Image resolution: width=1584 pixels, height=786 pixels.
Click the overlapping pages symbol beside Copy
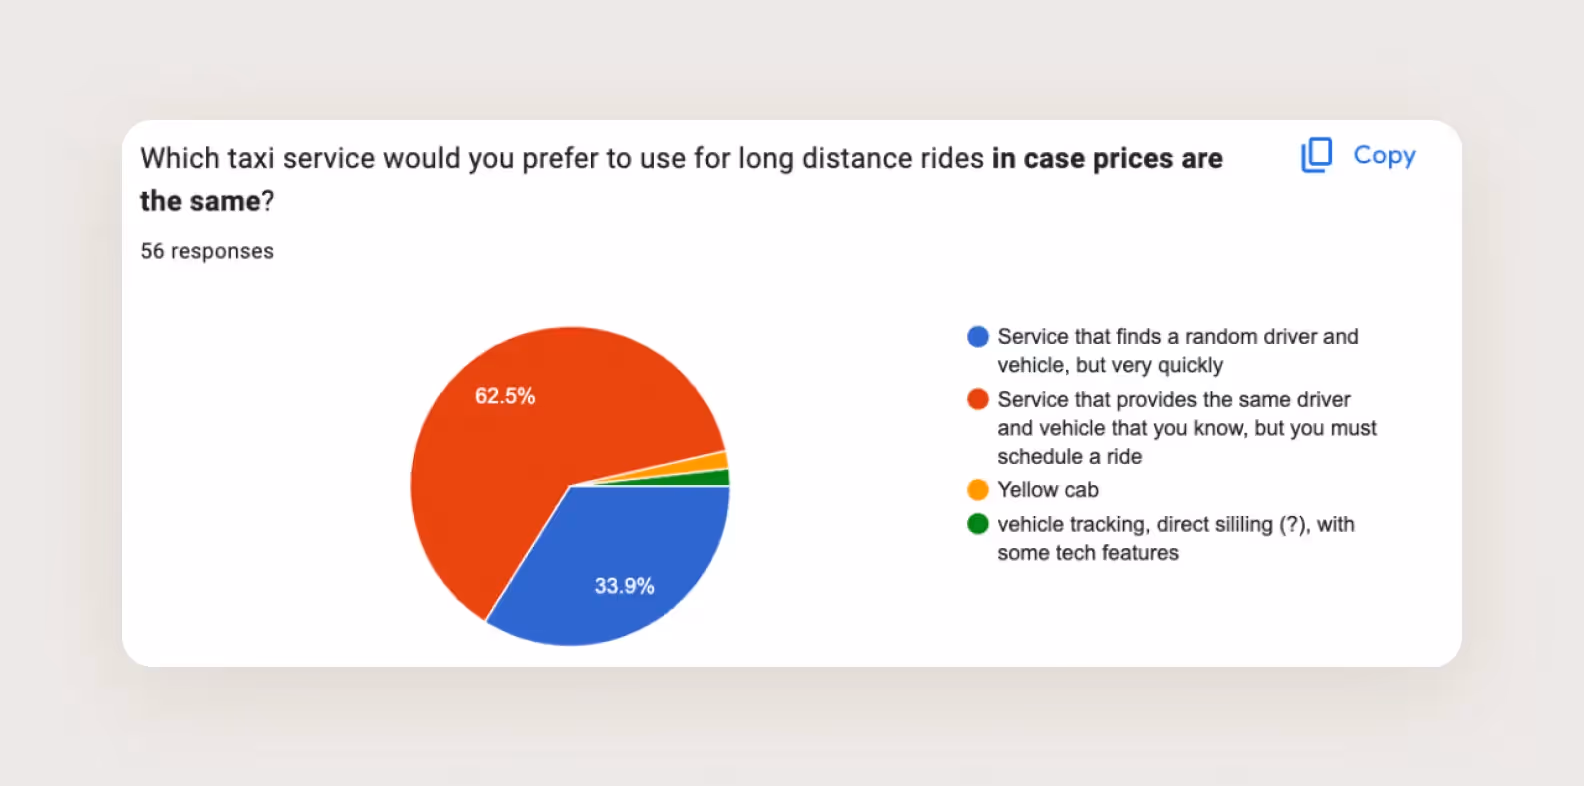pyautogui.click(x=1316, y=155)
